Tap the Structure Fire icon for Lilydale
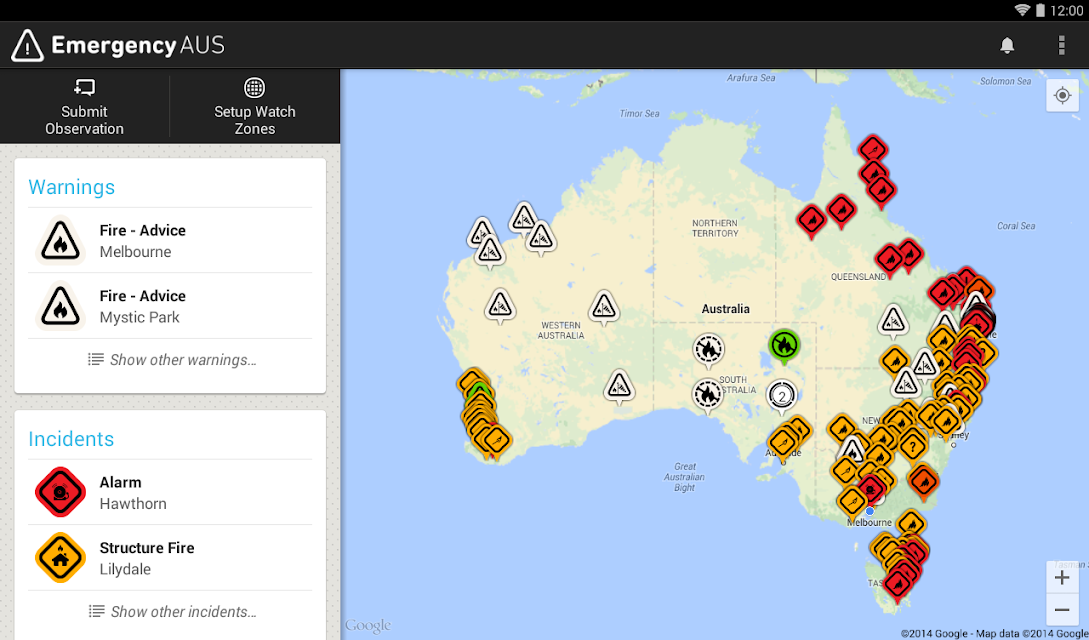This screenshot has width=1089, height=640. pos(60,558)
